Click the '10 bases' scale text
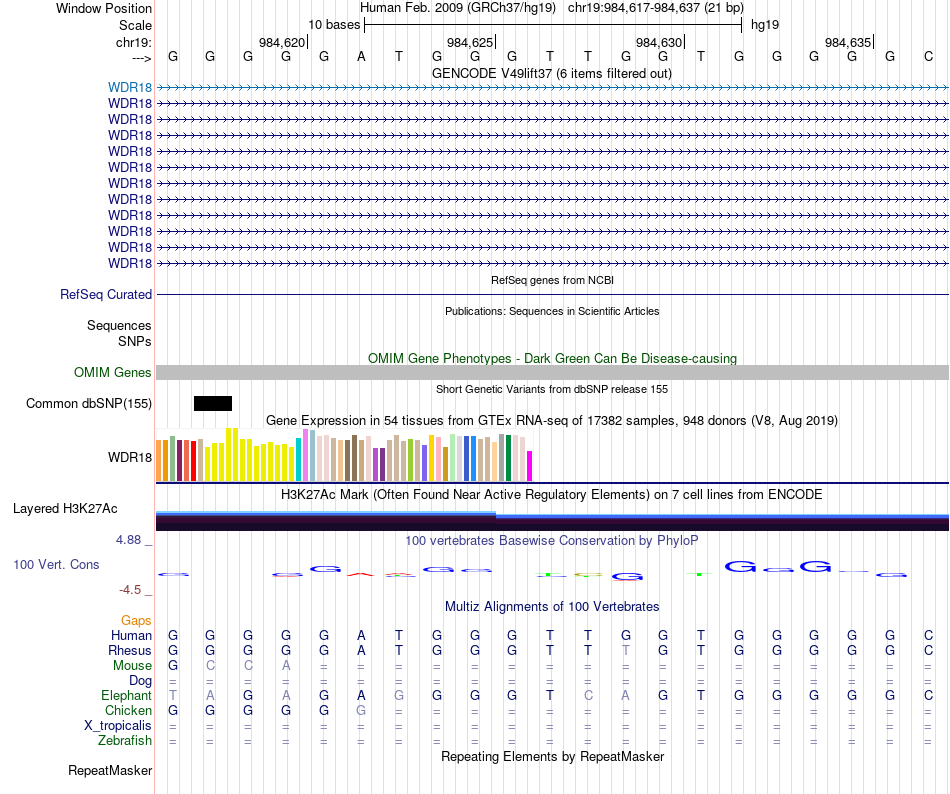950x794 pixels. click(x=334, y=25)
